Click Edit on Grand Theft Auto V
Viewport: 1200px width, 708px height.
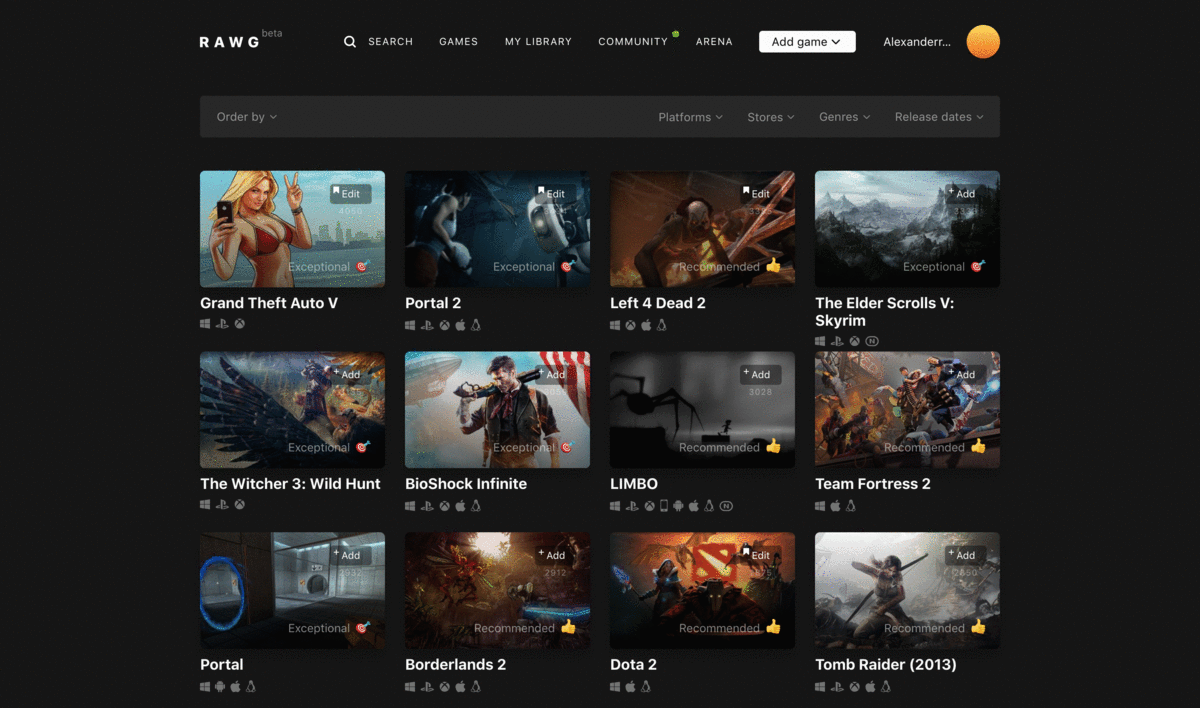pos(351,194)
